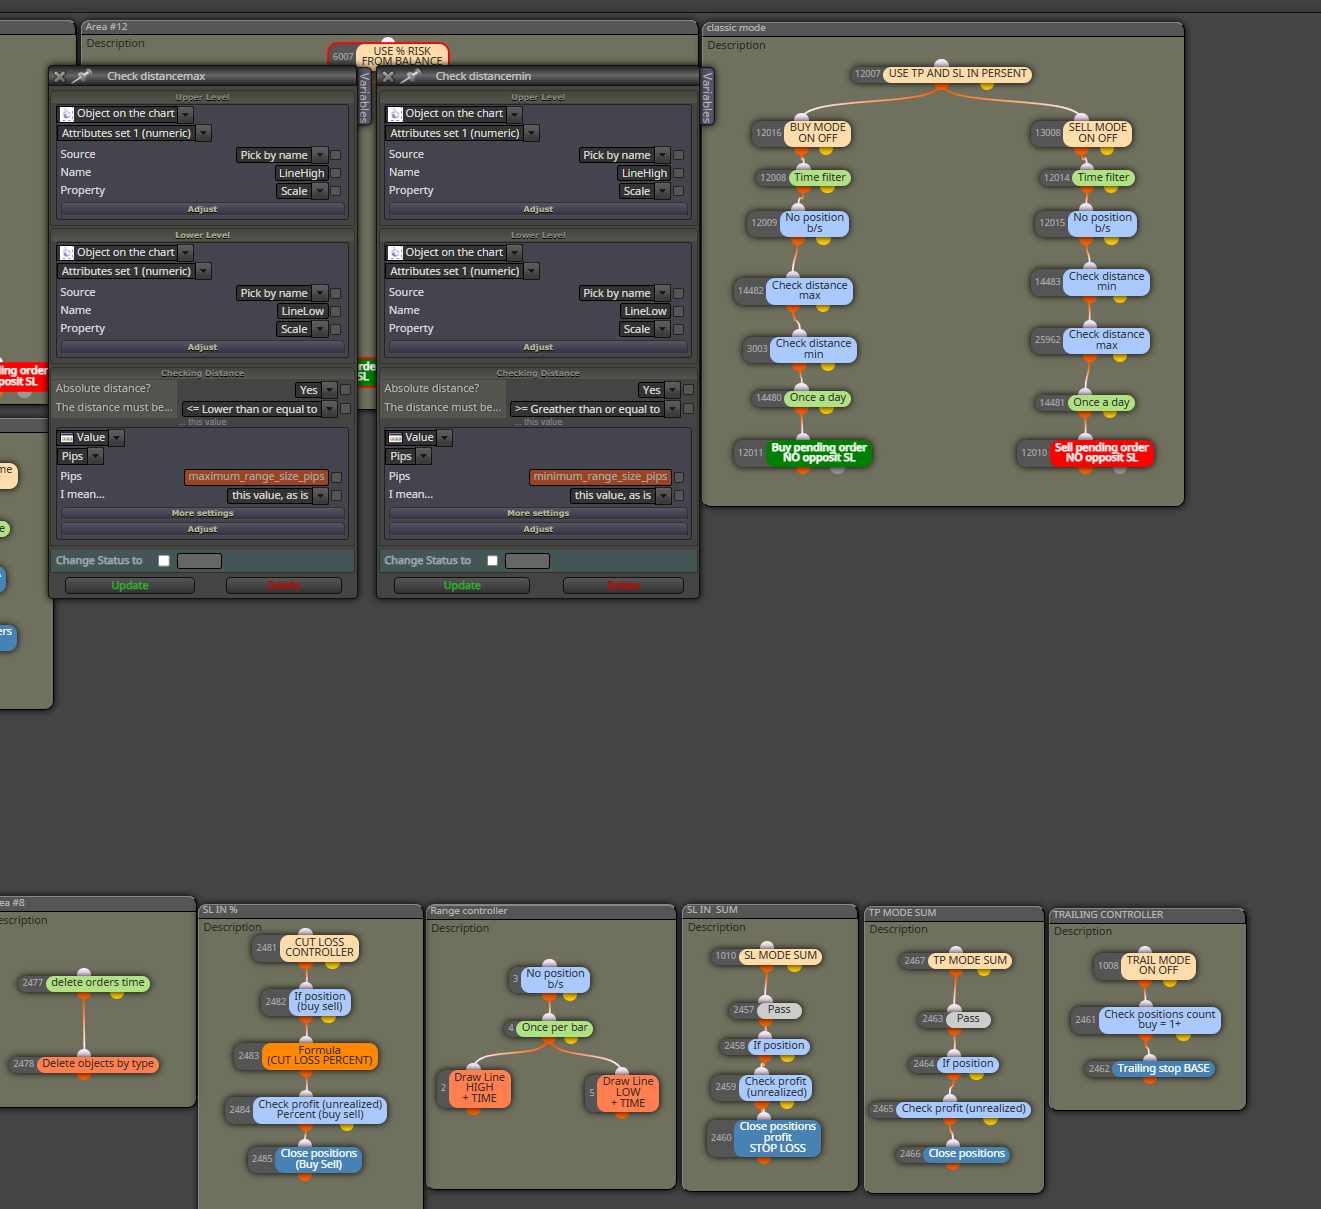Pin the Check distancemax dialog
The image size is (1321, 1209).
82,76
